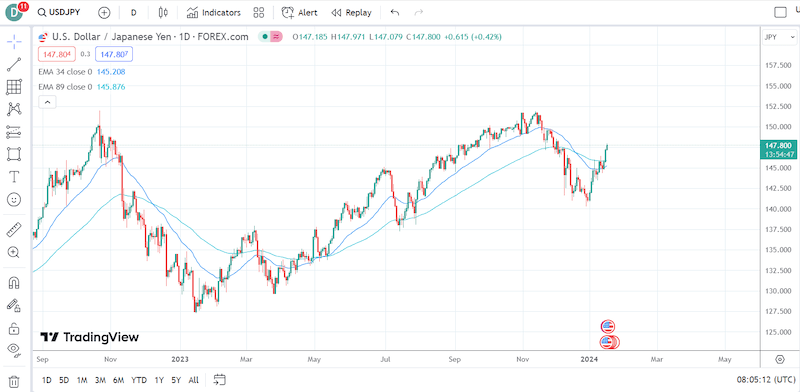Select the EMA 34 close indicator legend

82,72
